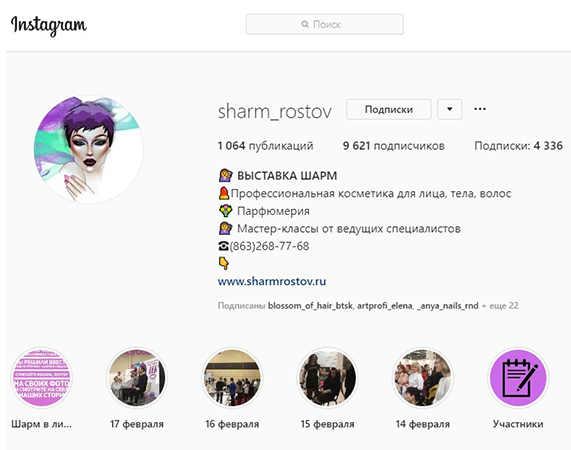The width and height of the screenshot is (571, 450).
Task: Open the three-dots options menu
Action: pyautogui.click(x=480, y=109)
